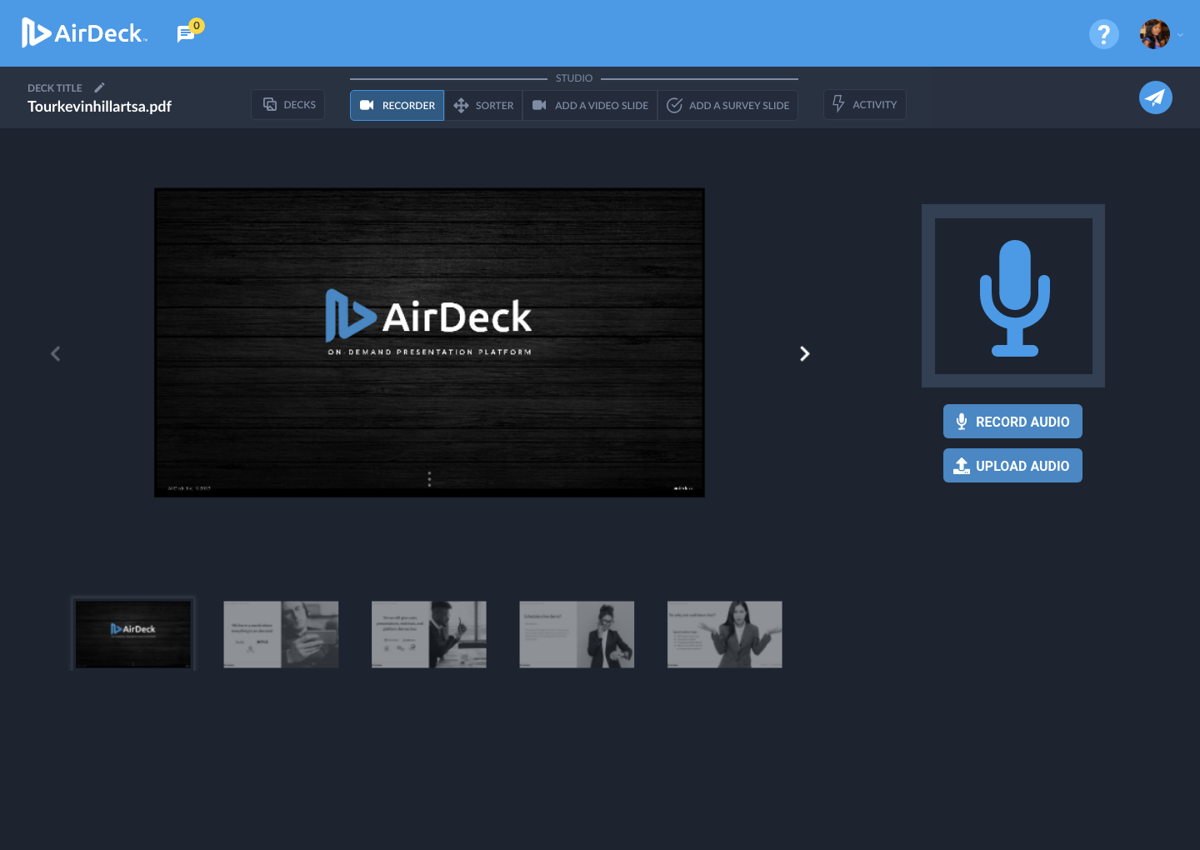
Task: Click ADD A VIDEO SLIDE
Action: click(x=589, y=104)
